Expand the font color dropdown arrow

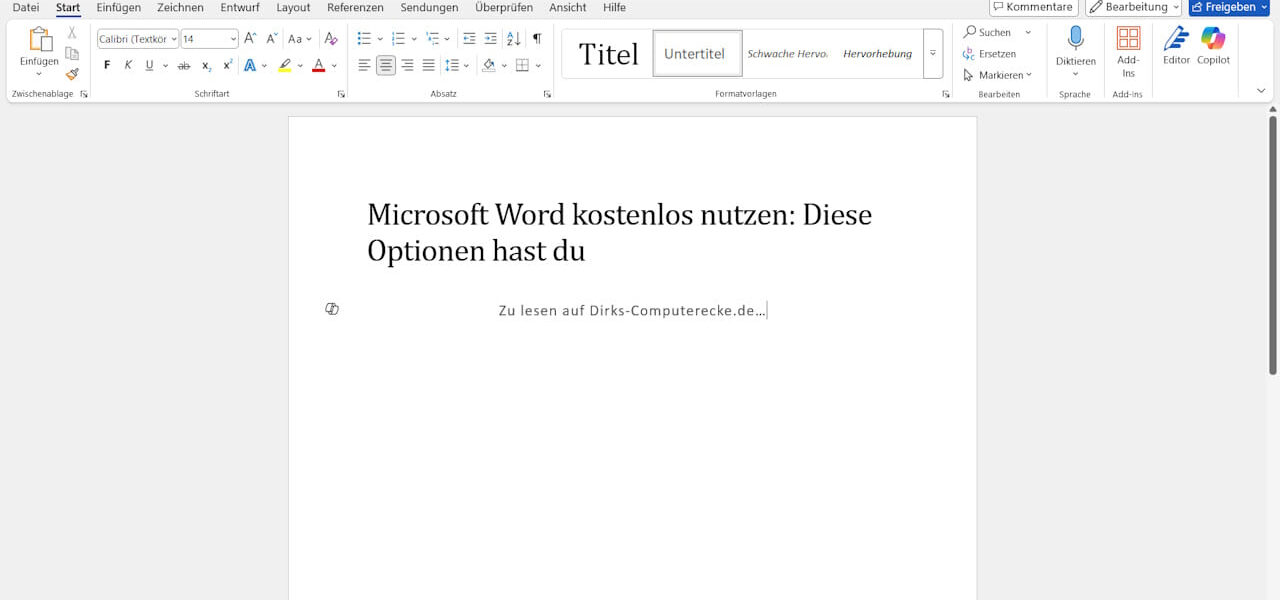tap(334, 66)
